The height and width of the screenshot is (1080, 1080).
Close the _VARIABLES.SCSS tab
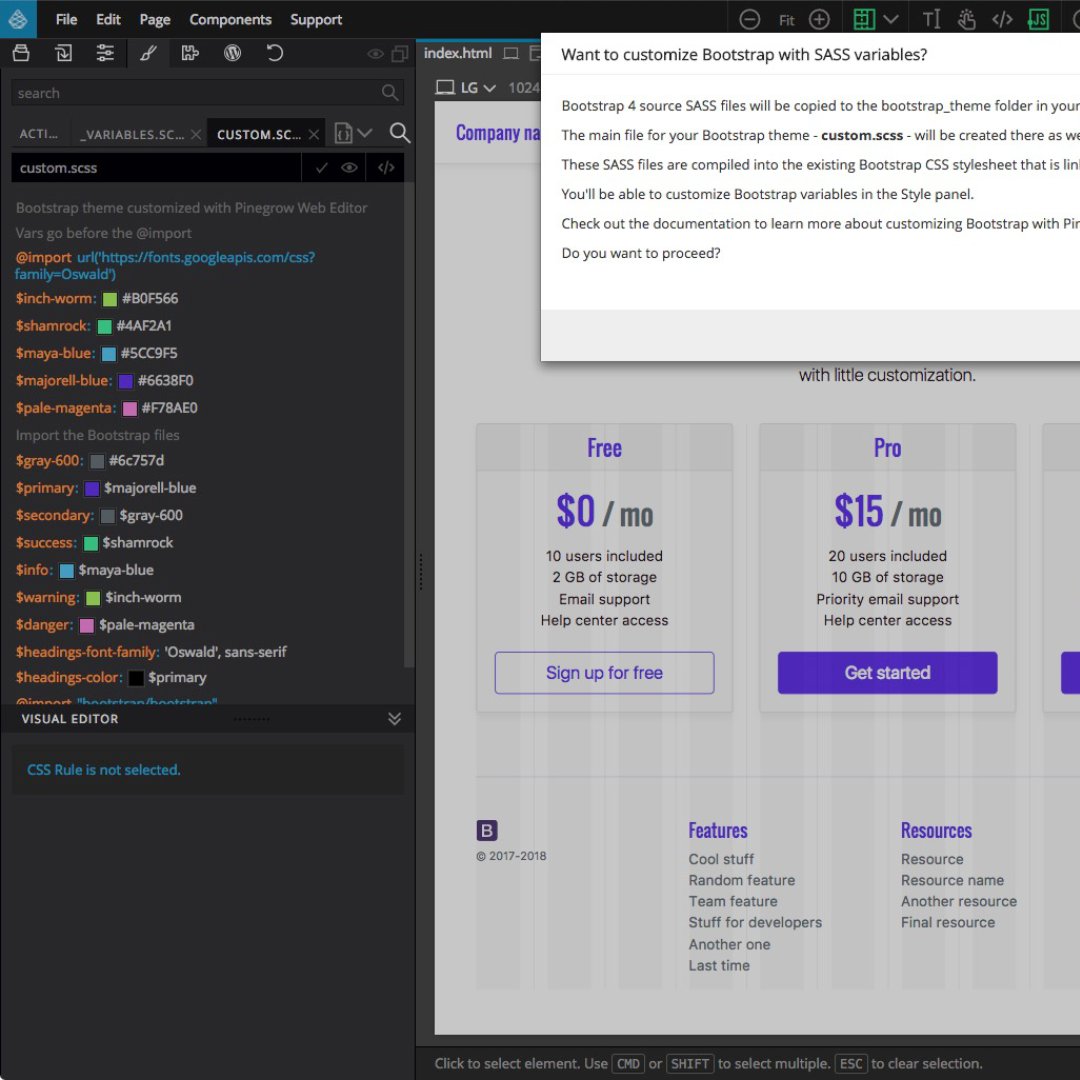click(196, 134)
